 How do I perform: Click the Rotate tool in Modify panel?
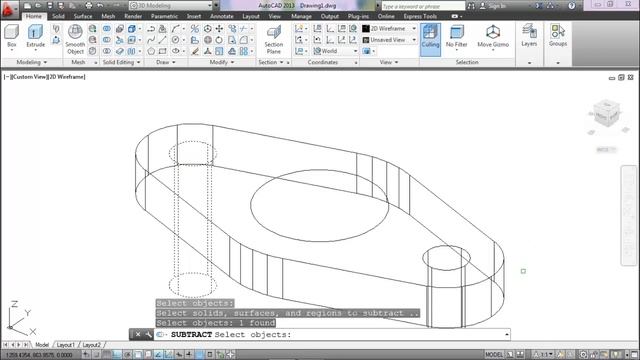coord(219,40)
